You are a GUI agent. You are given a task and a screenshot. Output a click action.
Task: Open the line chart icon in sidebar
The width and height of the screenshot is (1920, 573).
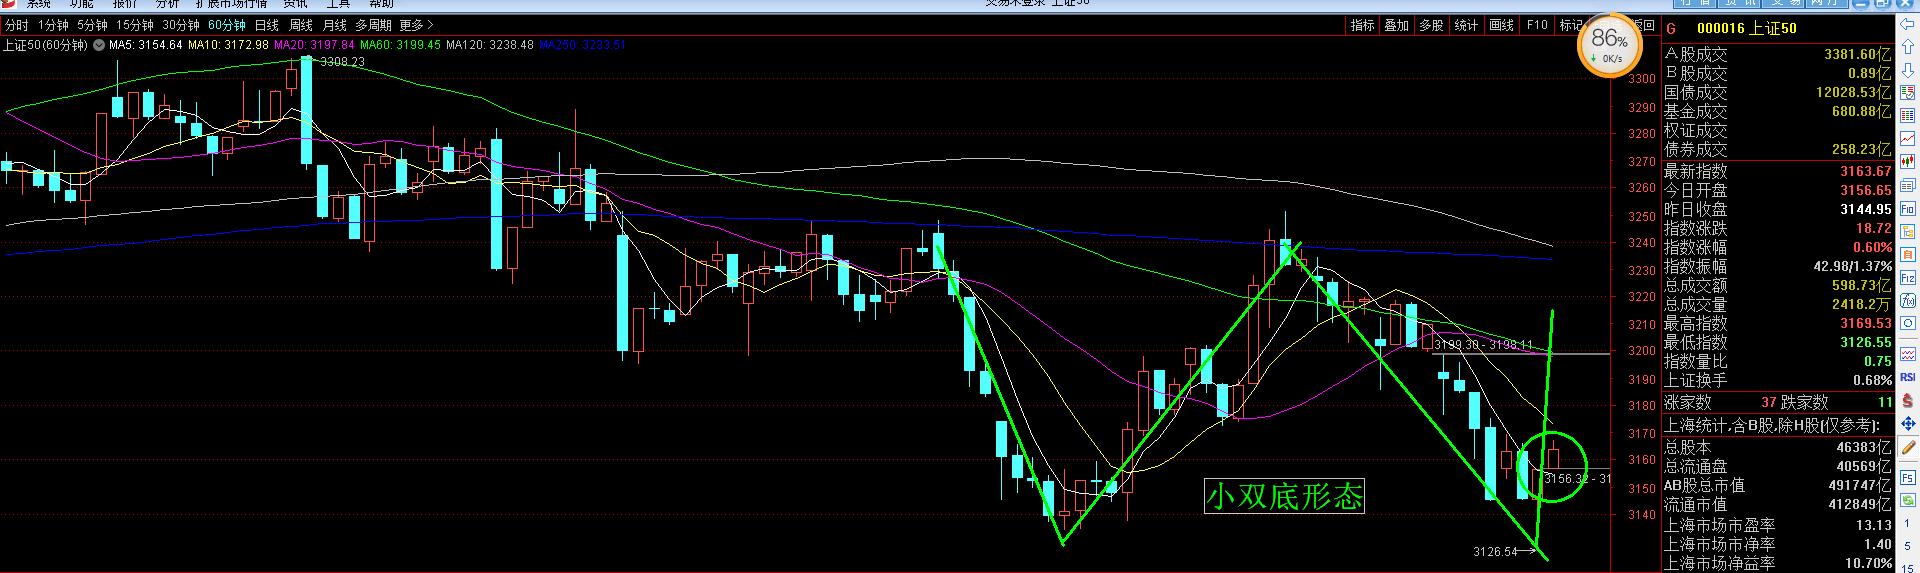[x=1907, y=138]
